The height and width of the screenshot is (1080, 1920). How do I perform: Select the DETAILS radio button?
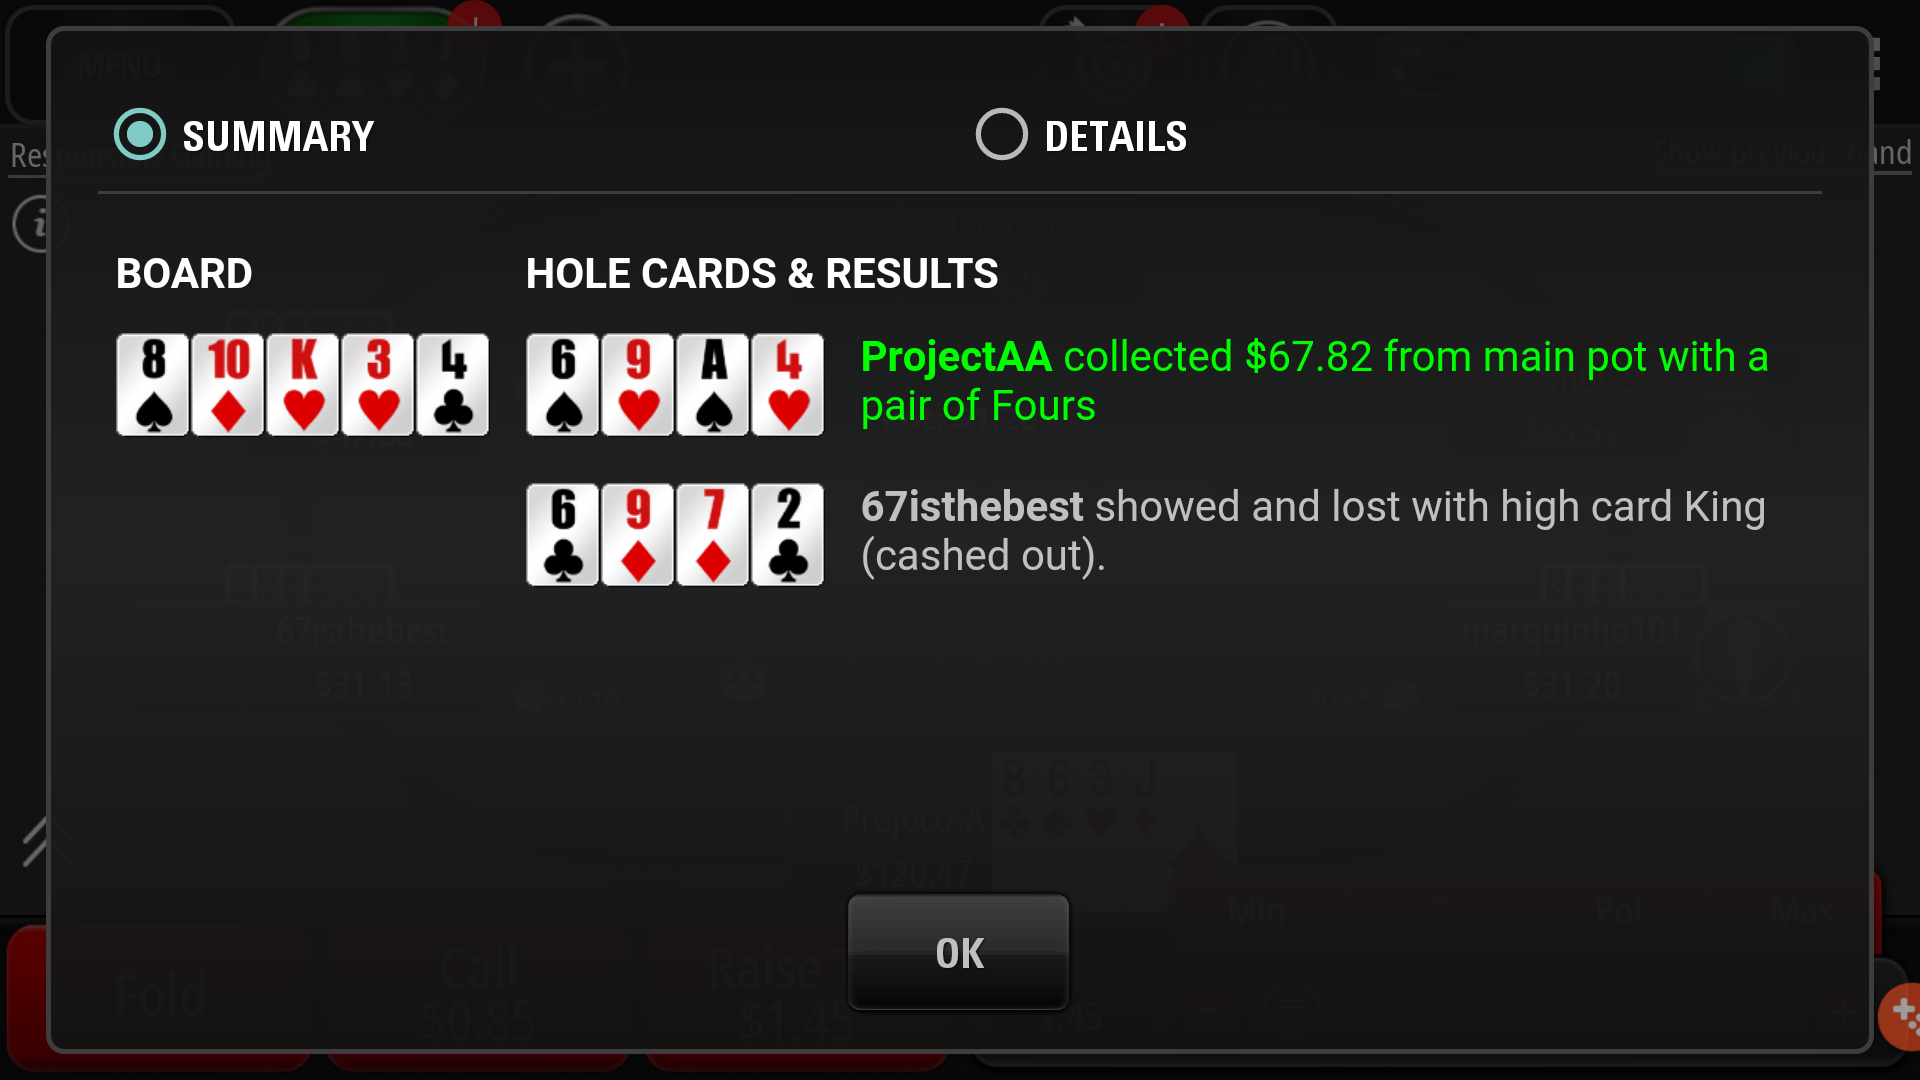point(1001,135)
